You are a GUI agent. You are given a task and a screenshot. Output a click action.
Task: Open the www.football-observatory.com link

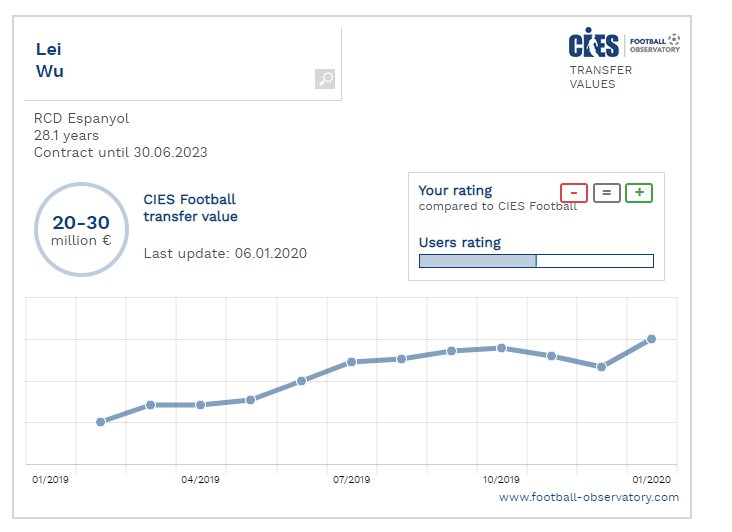coord(588,497)
